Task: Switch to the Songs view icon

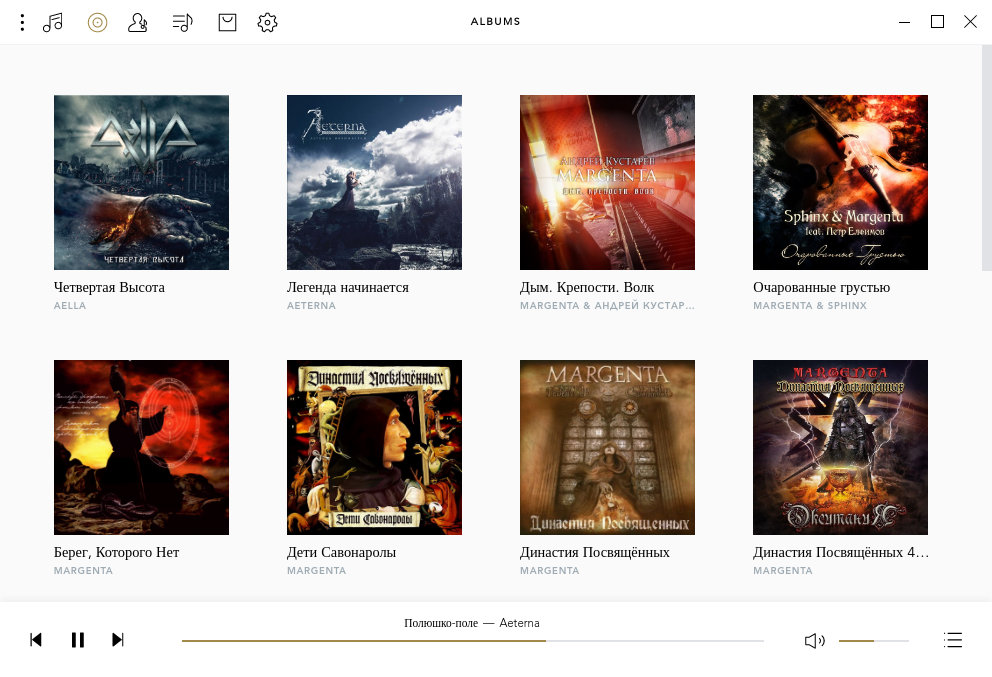Action: coord(53,23)
